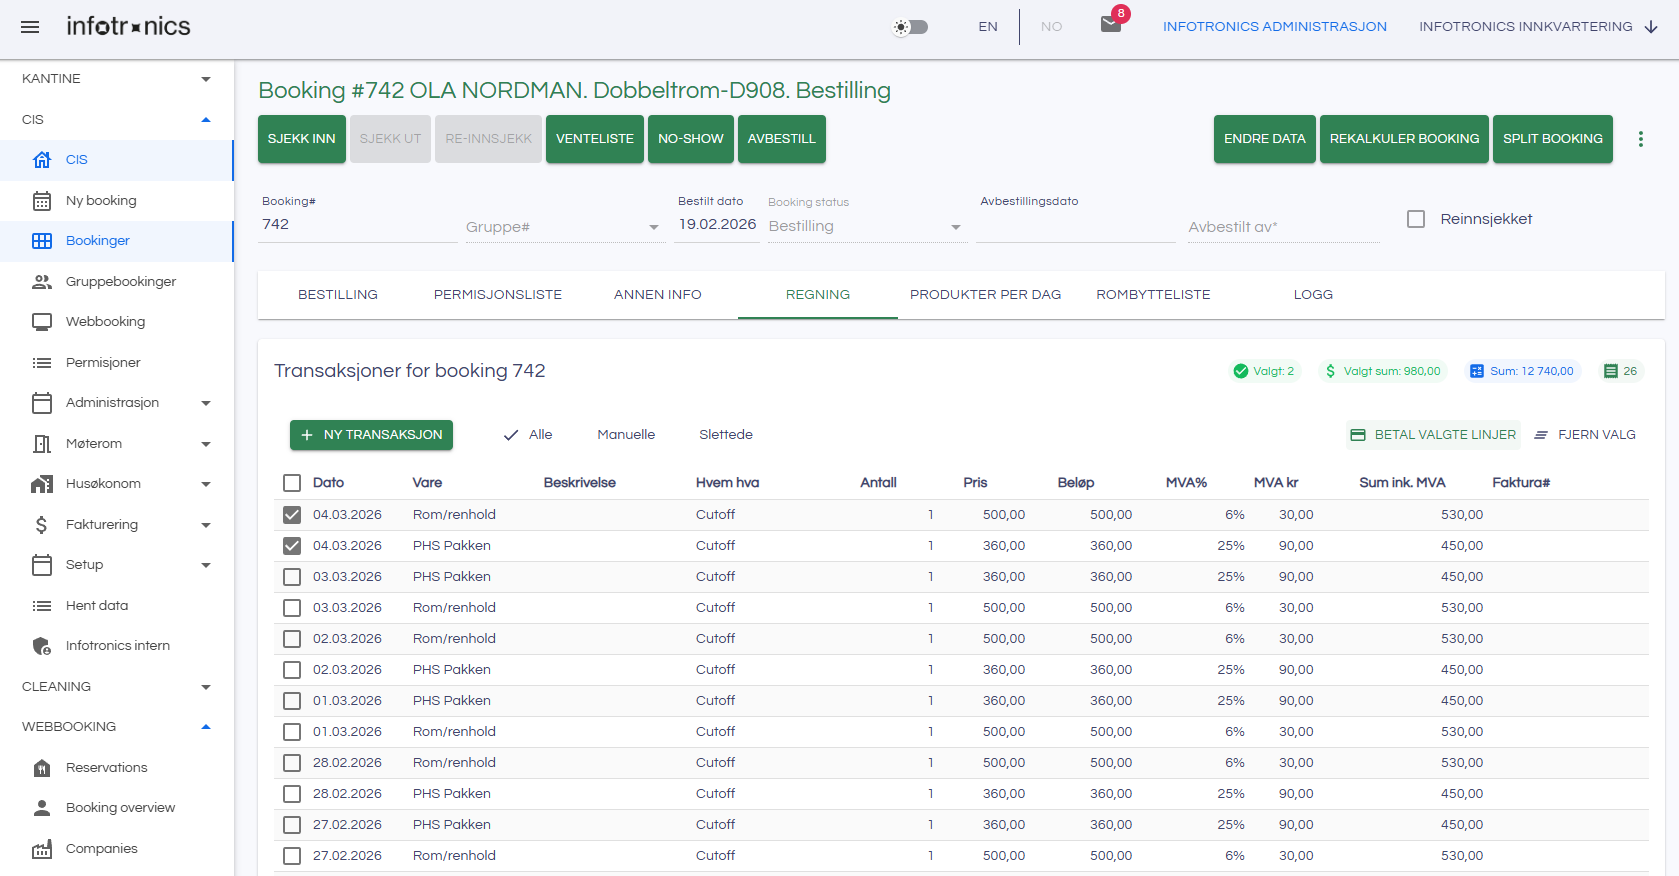Switch to the PRODUKTER PER DAG tab
Screen dimensions: 1679x876
pos(985,295)
